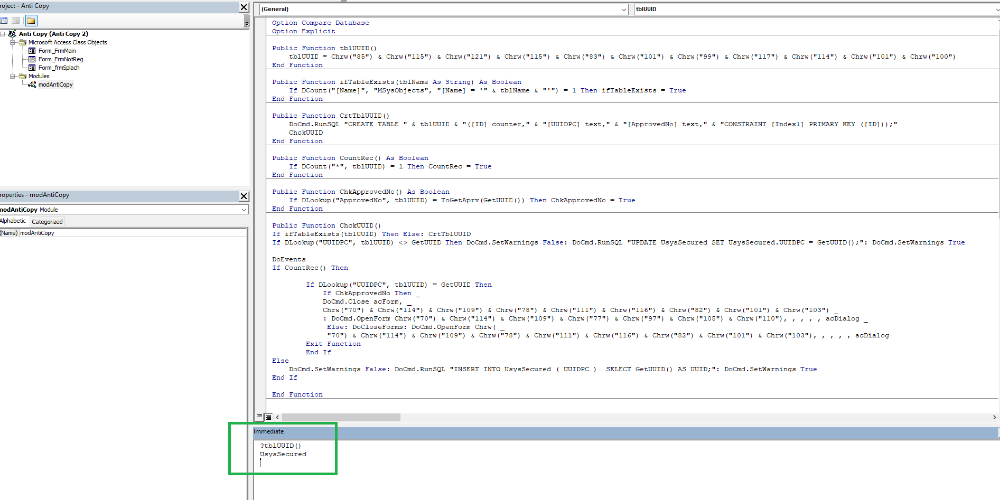The width and height of the screenshot is (1000, 500).
Task: Switch to the Categorized properties tab
Action: pyautogui.click(x=48, y=222)
